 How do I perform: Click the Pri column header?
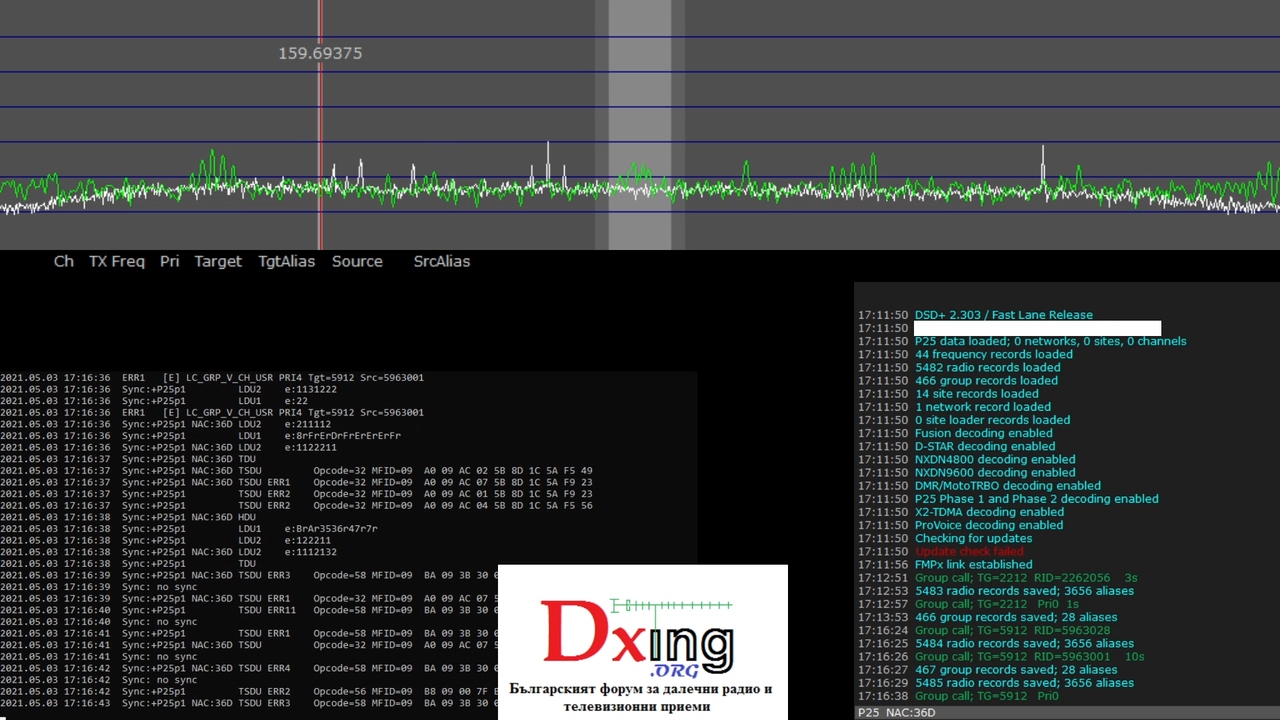coord(170,261)
